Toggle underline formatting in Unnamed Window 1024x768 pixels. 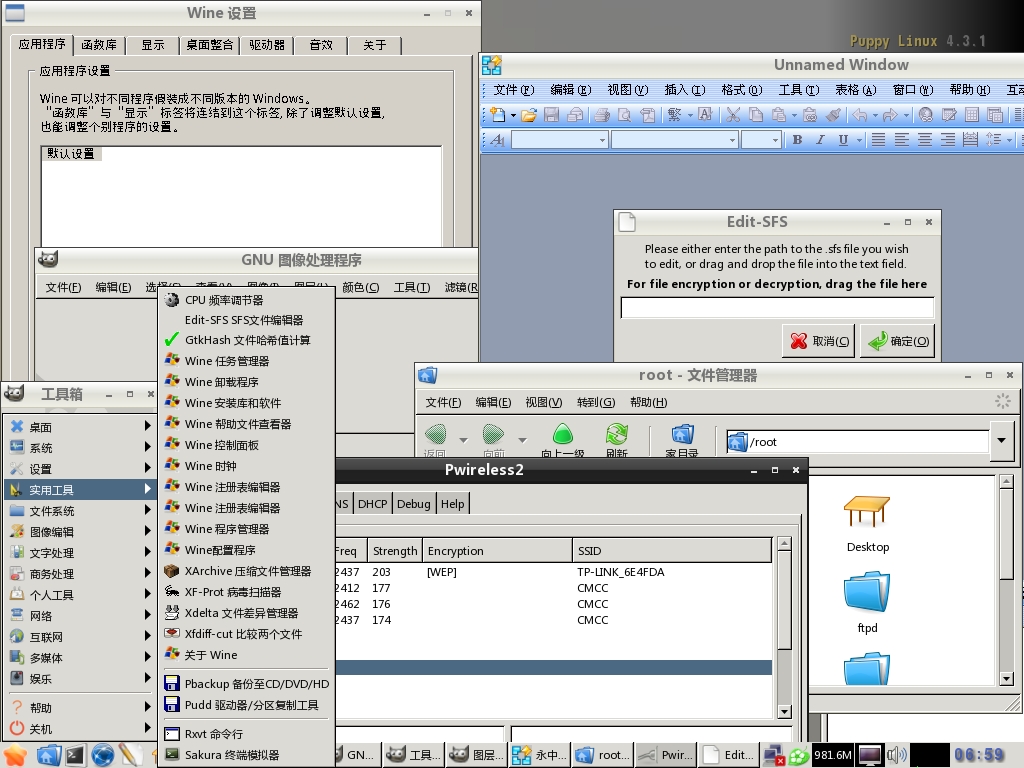843,139
